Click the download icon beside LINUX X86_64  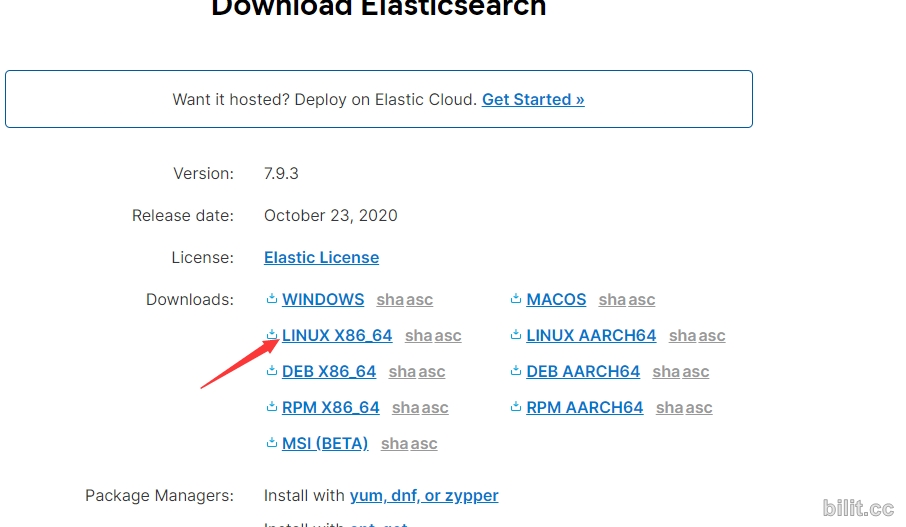click(x=272, y=335)
